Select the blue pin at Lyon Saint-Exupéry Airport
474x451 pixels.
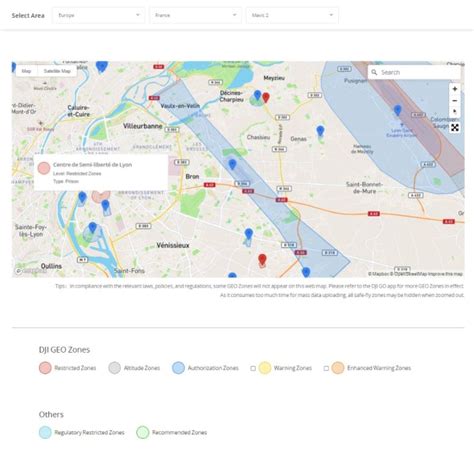(397, 110)
